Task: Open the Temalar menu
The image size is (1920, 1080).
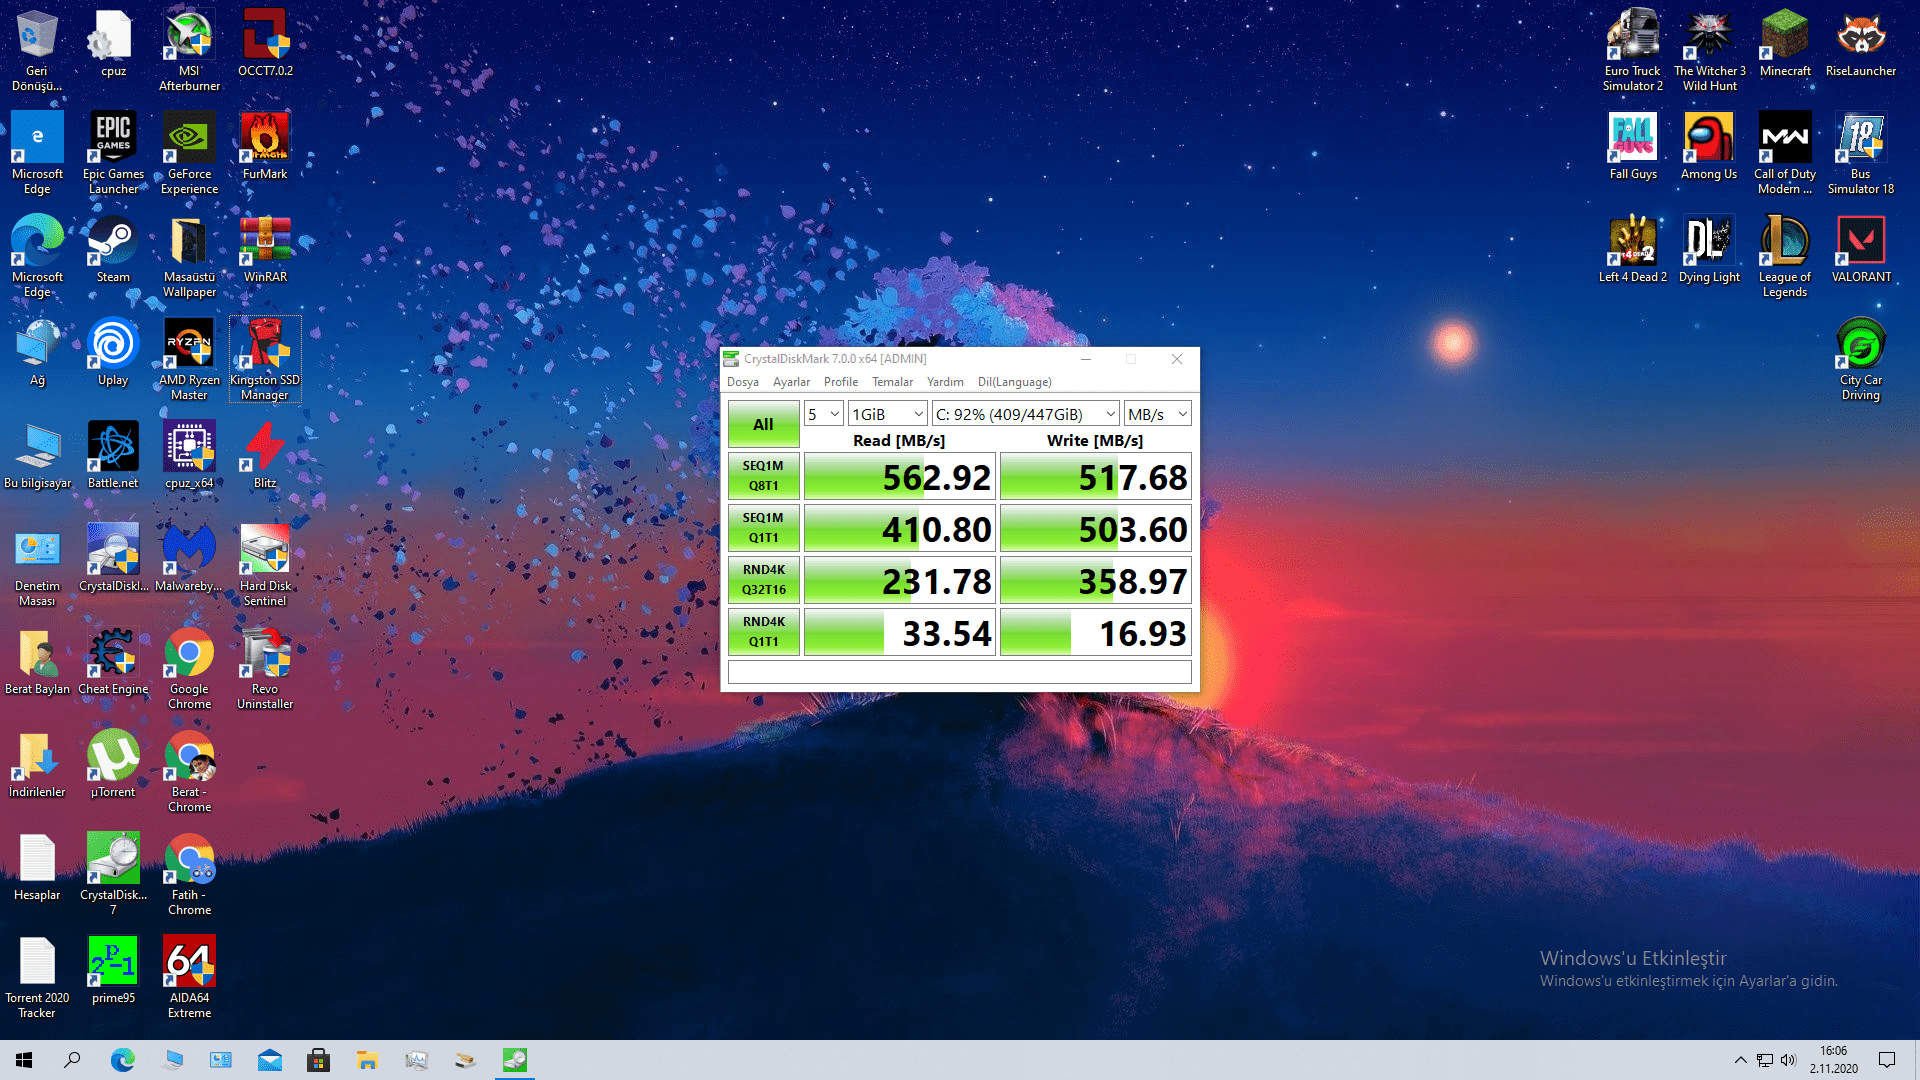Action: click(x=892, y=382)
